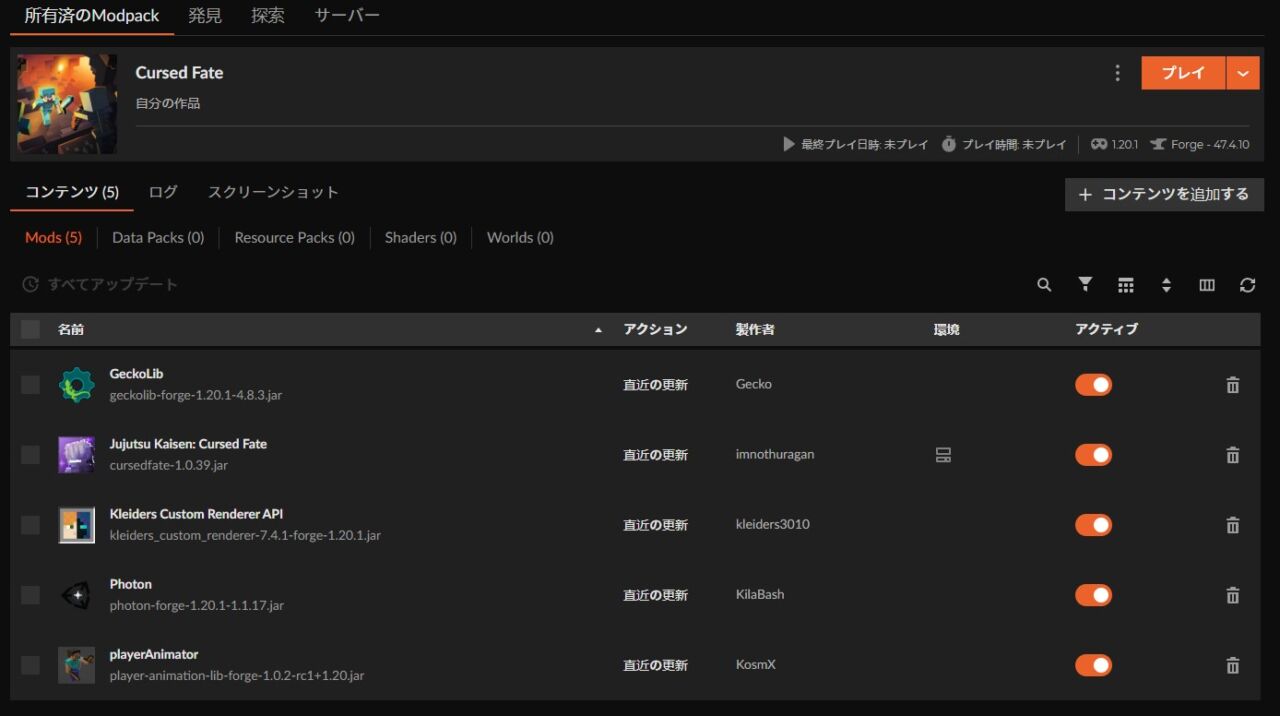Open the filter options for the mod list
Image resolution: width=1280 pixels, height=716 pixels.
1085,285
